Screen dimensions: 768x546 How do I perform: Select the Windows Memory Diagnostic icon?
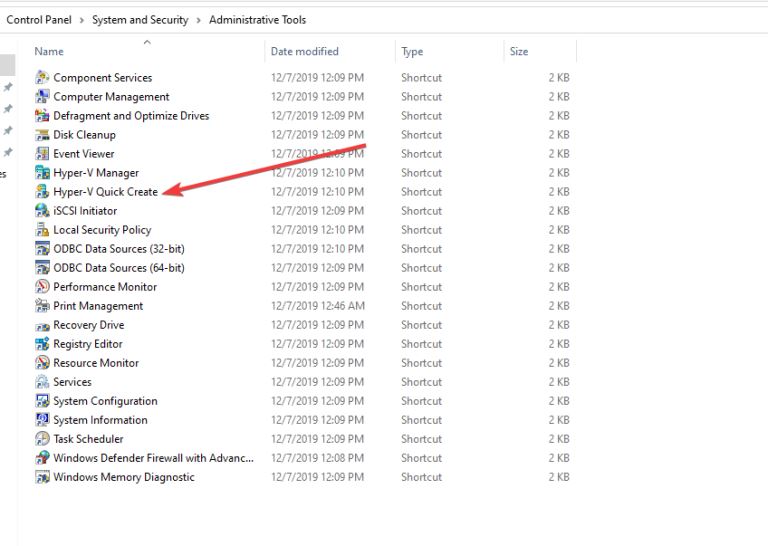coord(43,477)
